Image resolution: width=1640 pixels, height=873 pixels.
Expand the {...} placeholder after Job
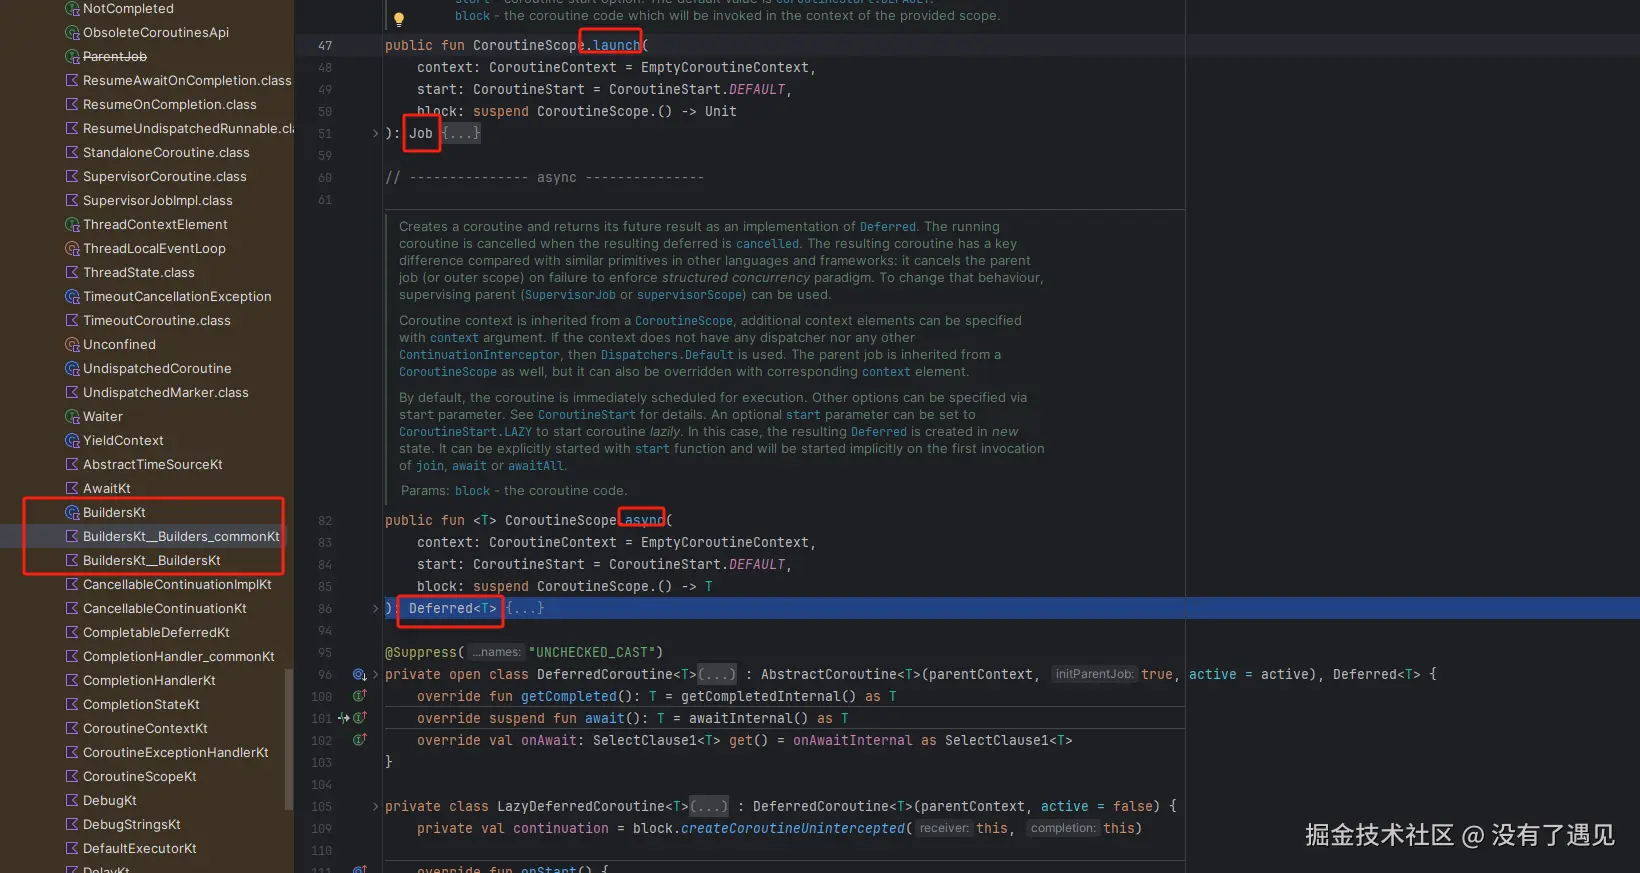pyautogui.click(x=461, y=133)
